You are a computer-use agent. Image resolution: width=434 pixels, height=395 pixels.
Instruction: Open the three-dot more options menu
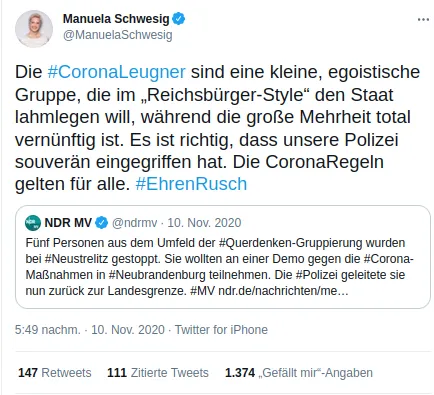[423, 20]
